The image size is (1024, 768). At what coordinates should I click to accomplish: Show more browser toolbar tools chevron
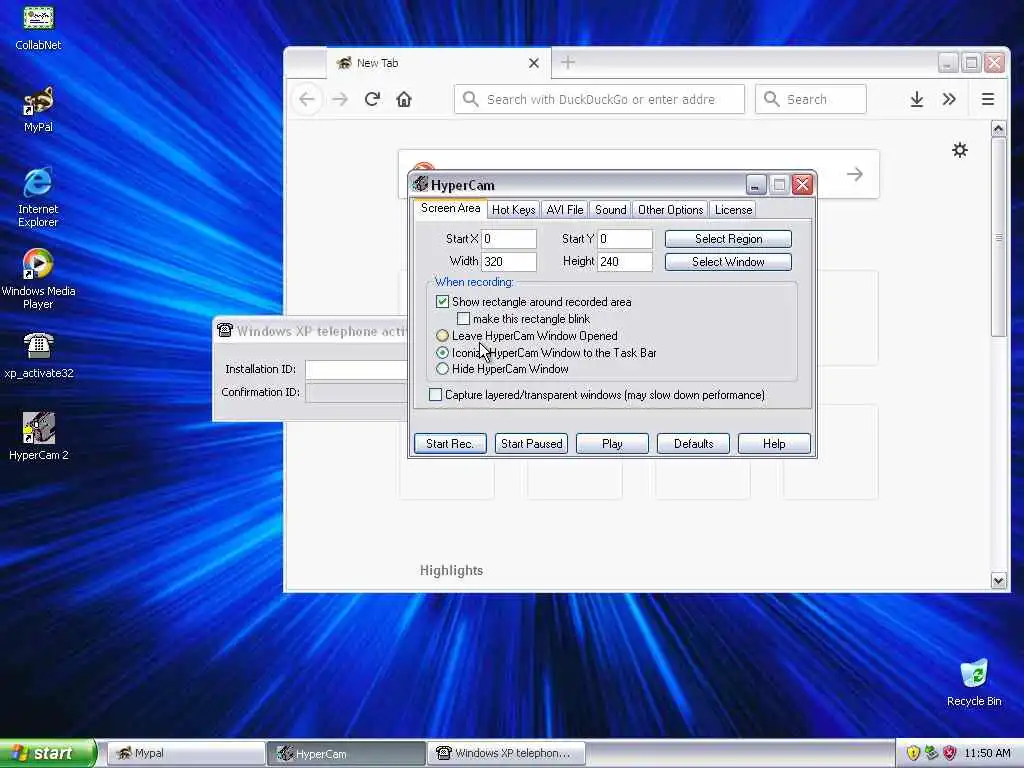[x=949, y=99]
